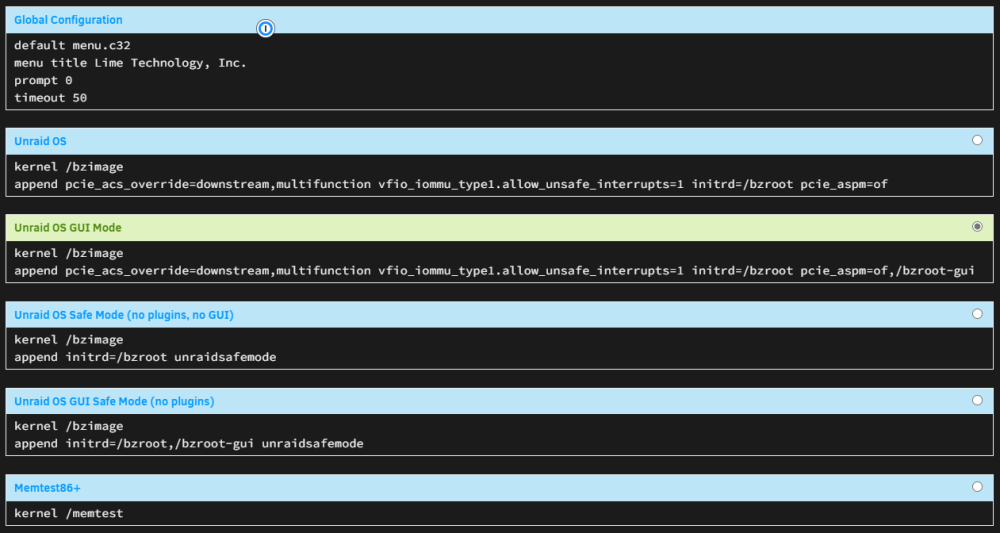The image size is (1000, 533).
Task: Click 'append initrd=/bzroot,/bzroot-gui unraidsafemode' line
Action: 189,443
